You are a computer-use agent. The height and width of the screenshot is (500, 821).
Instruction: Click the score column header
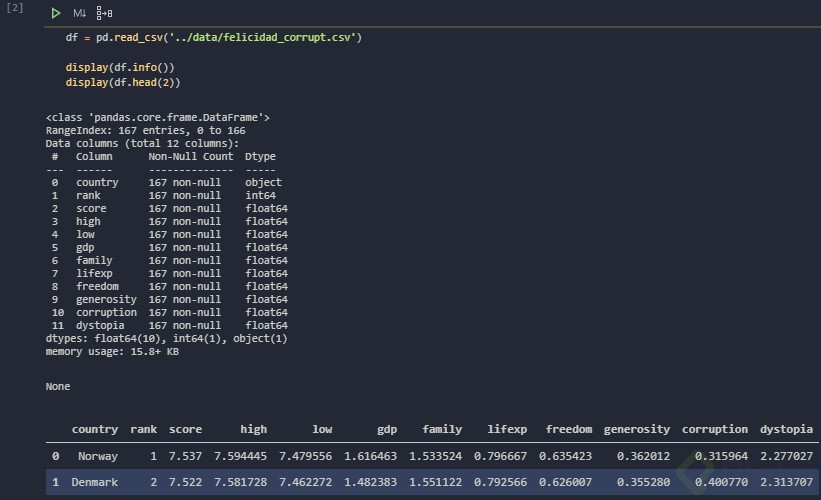tap(185, 429)
